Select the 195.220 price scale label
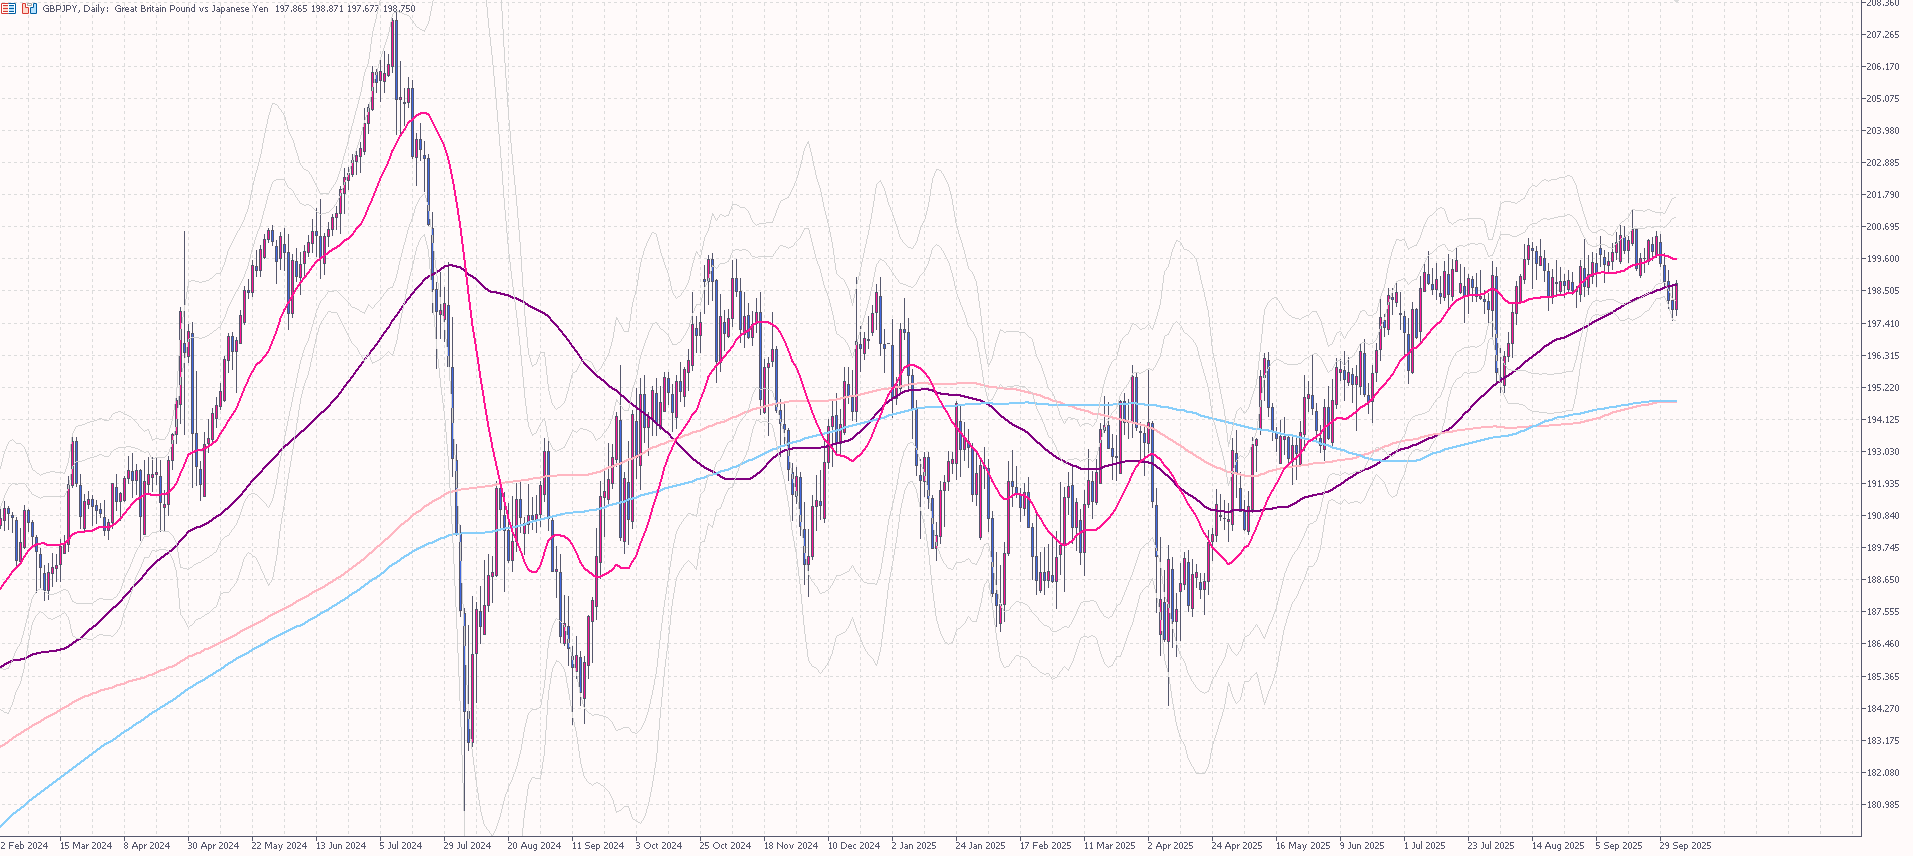The height and width of the screenshot is (856, 1913). click(x=1882, y=388)
